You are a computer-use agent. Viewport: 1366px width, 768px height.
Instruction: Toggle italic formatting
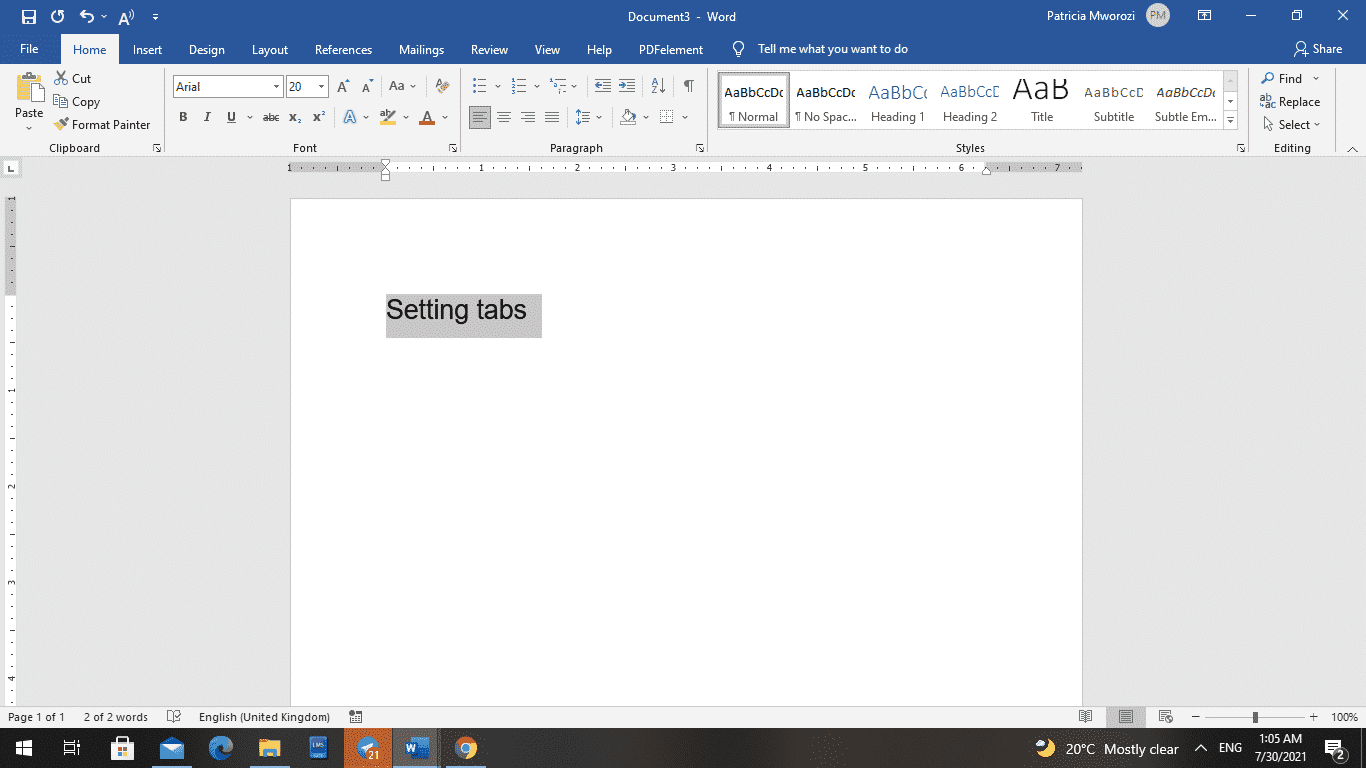tap(207, 117)
